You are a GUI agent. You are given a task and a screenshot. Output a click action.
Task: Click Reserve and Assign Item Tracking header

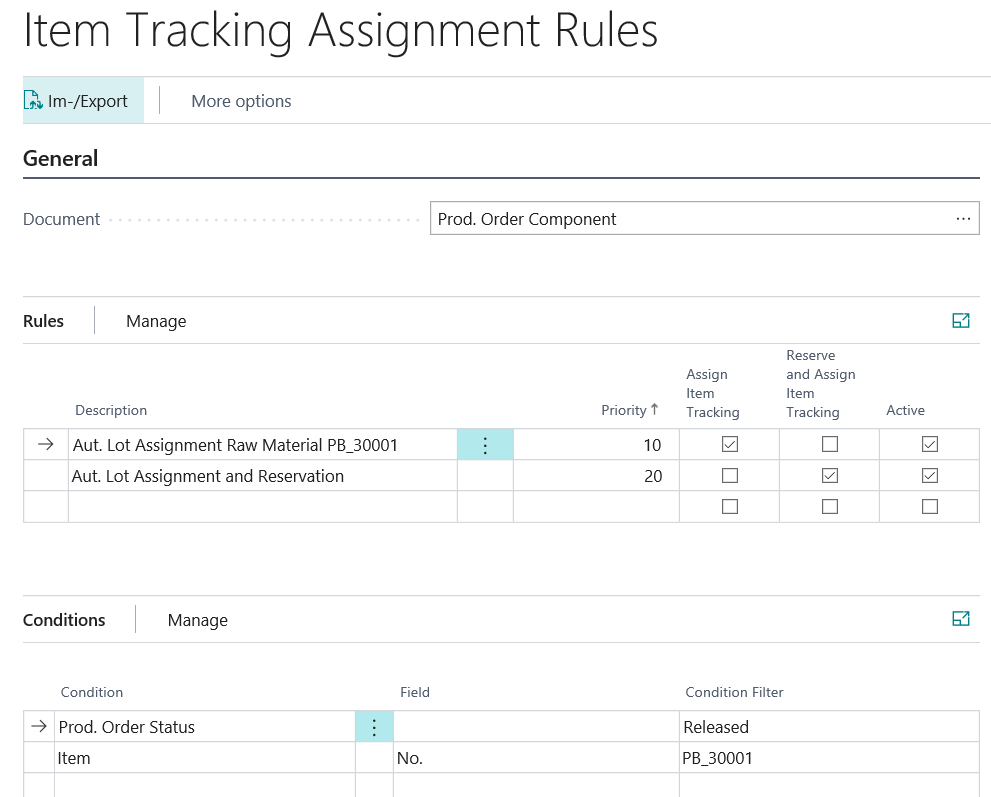(820, 384)
